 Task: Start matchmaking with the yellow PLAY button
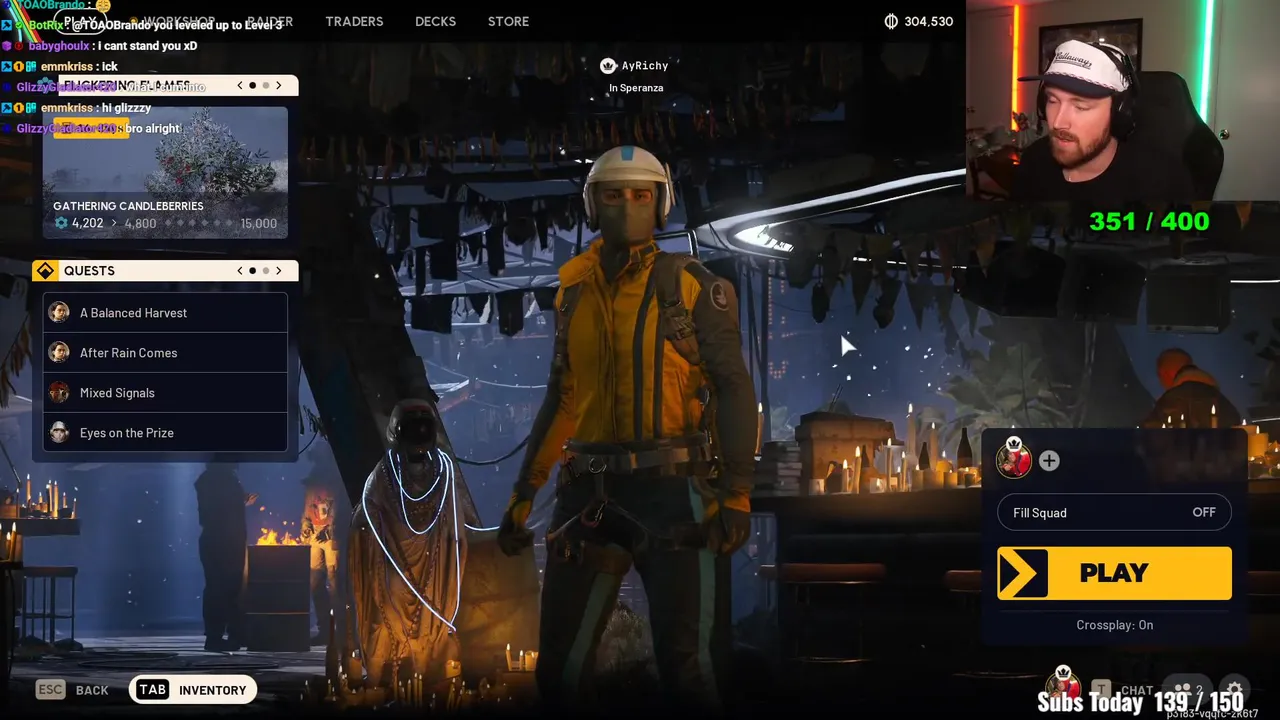coord(1114,573)
